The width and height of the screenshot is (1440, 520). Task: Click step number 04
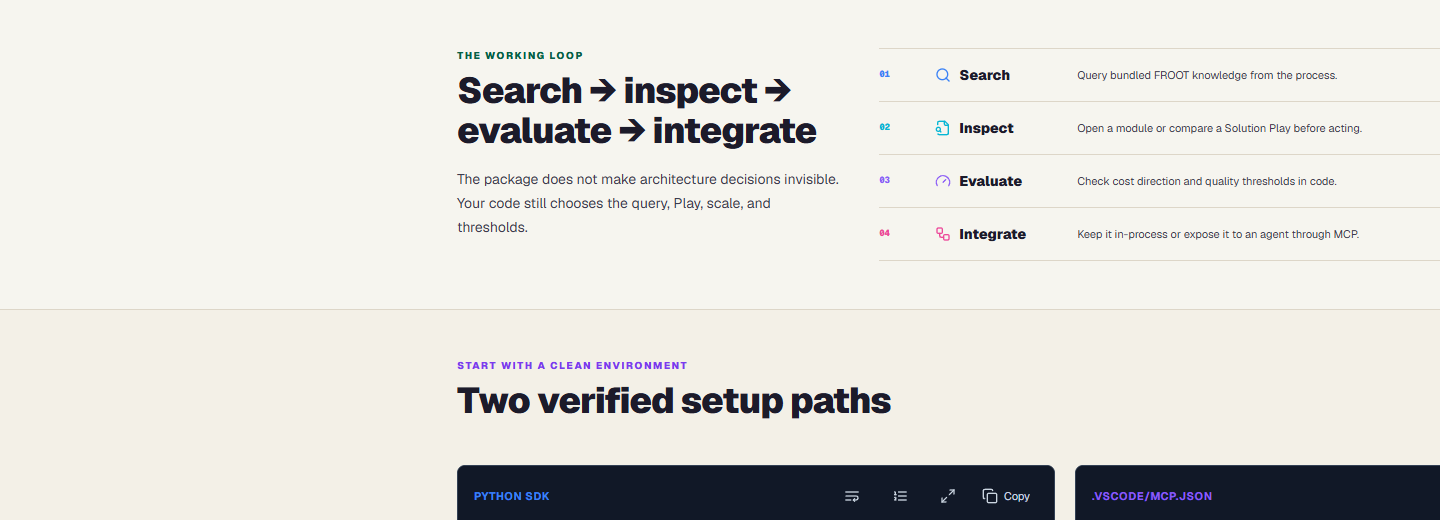click(x=884, y=233)
